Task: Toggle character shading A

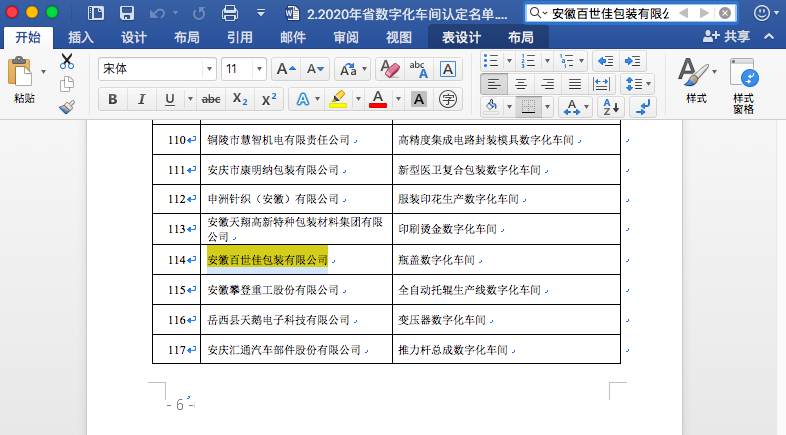Action: pos(419,99)
